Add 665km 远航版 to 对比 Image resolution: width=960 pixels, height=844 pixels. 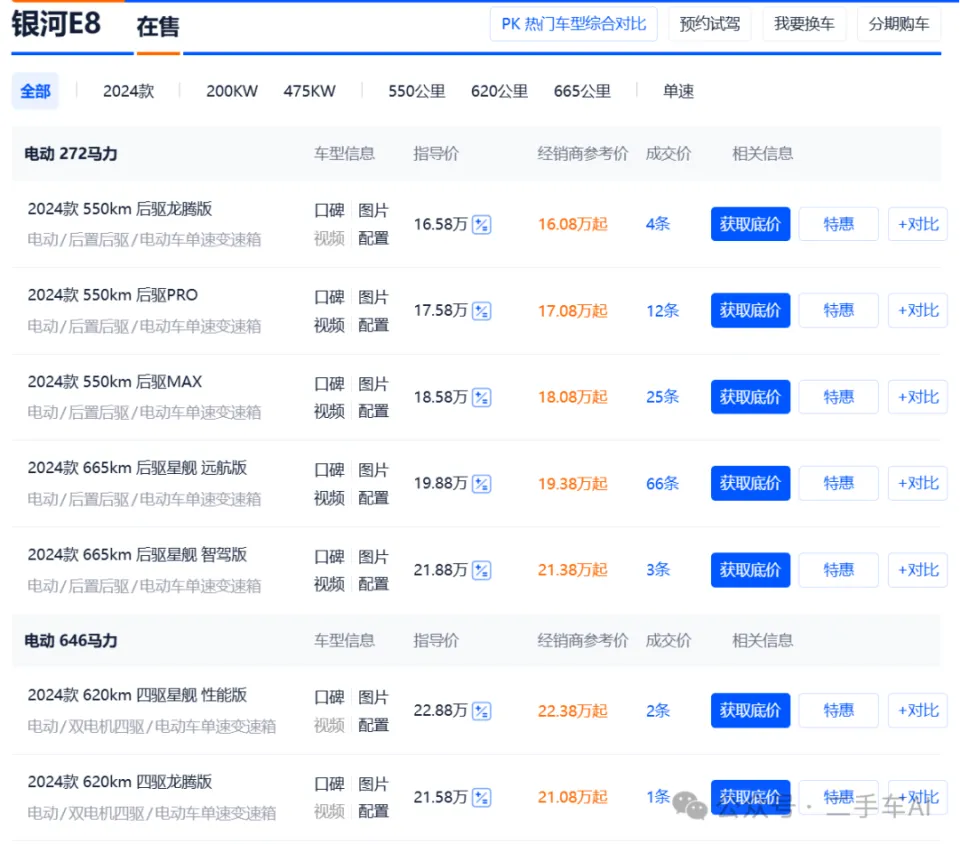pyautogui.click(x=918, y=483)
